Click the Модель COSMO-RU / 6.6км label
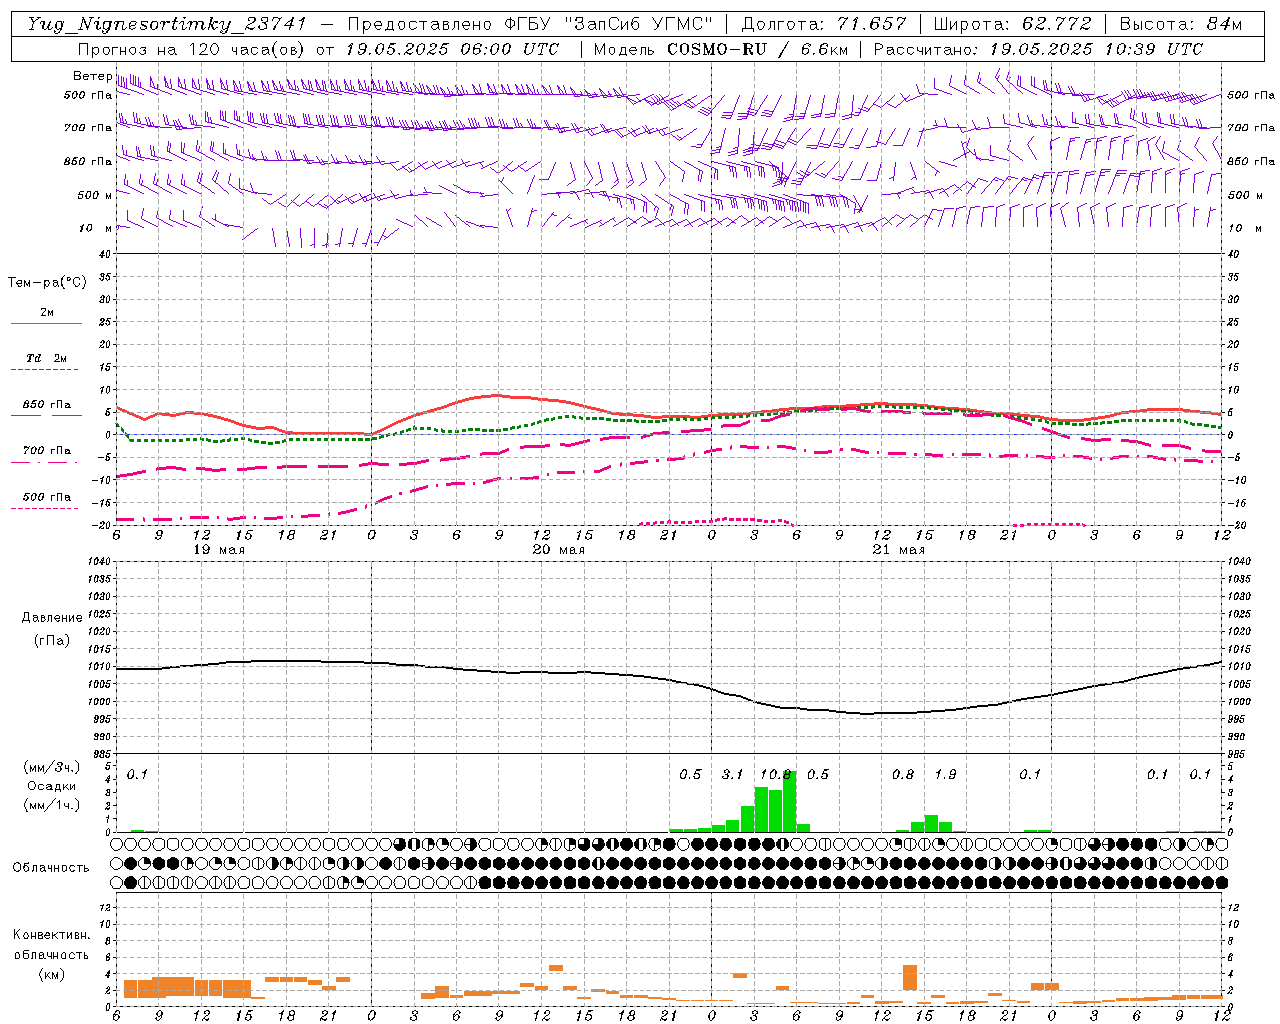Viewport: 1280px width, 1024px height. point(721,49)
